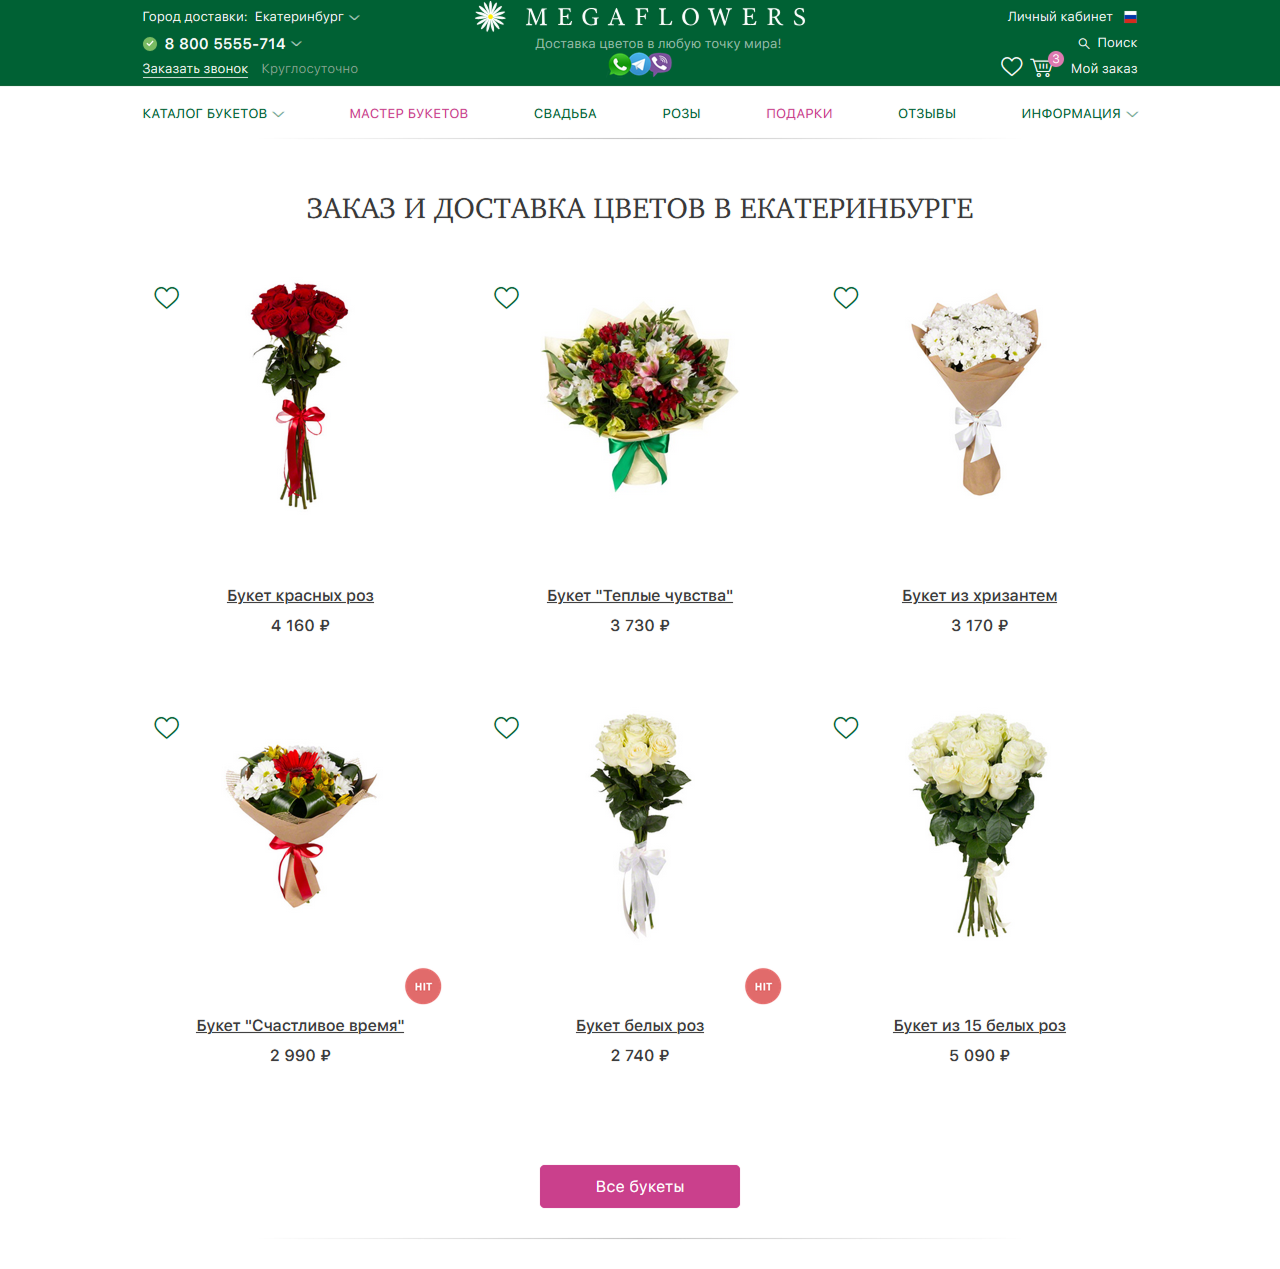
Task: Open the СВАДЬБА menu item
Action: pos(565,114)
